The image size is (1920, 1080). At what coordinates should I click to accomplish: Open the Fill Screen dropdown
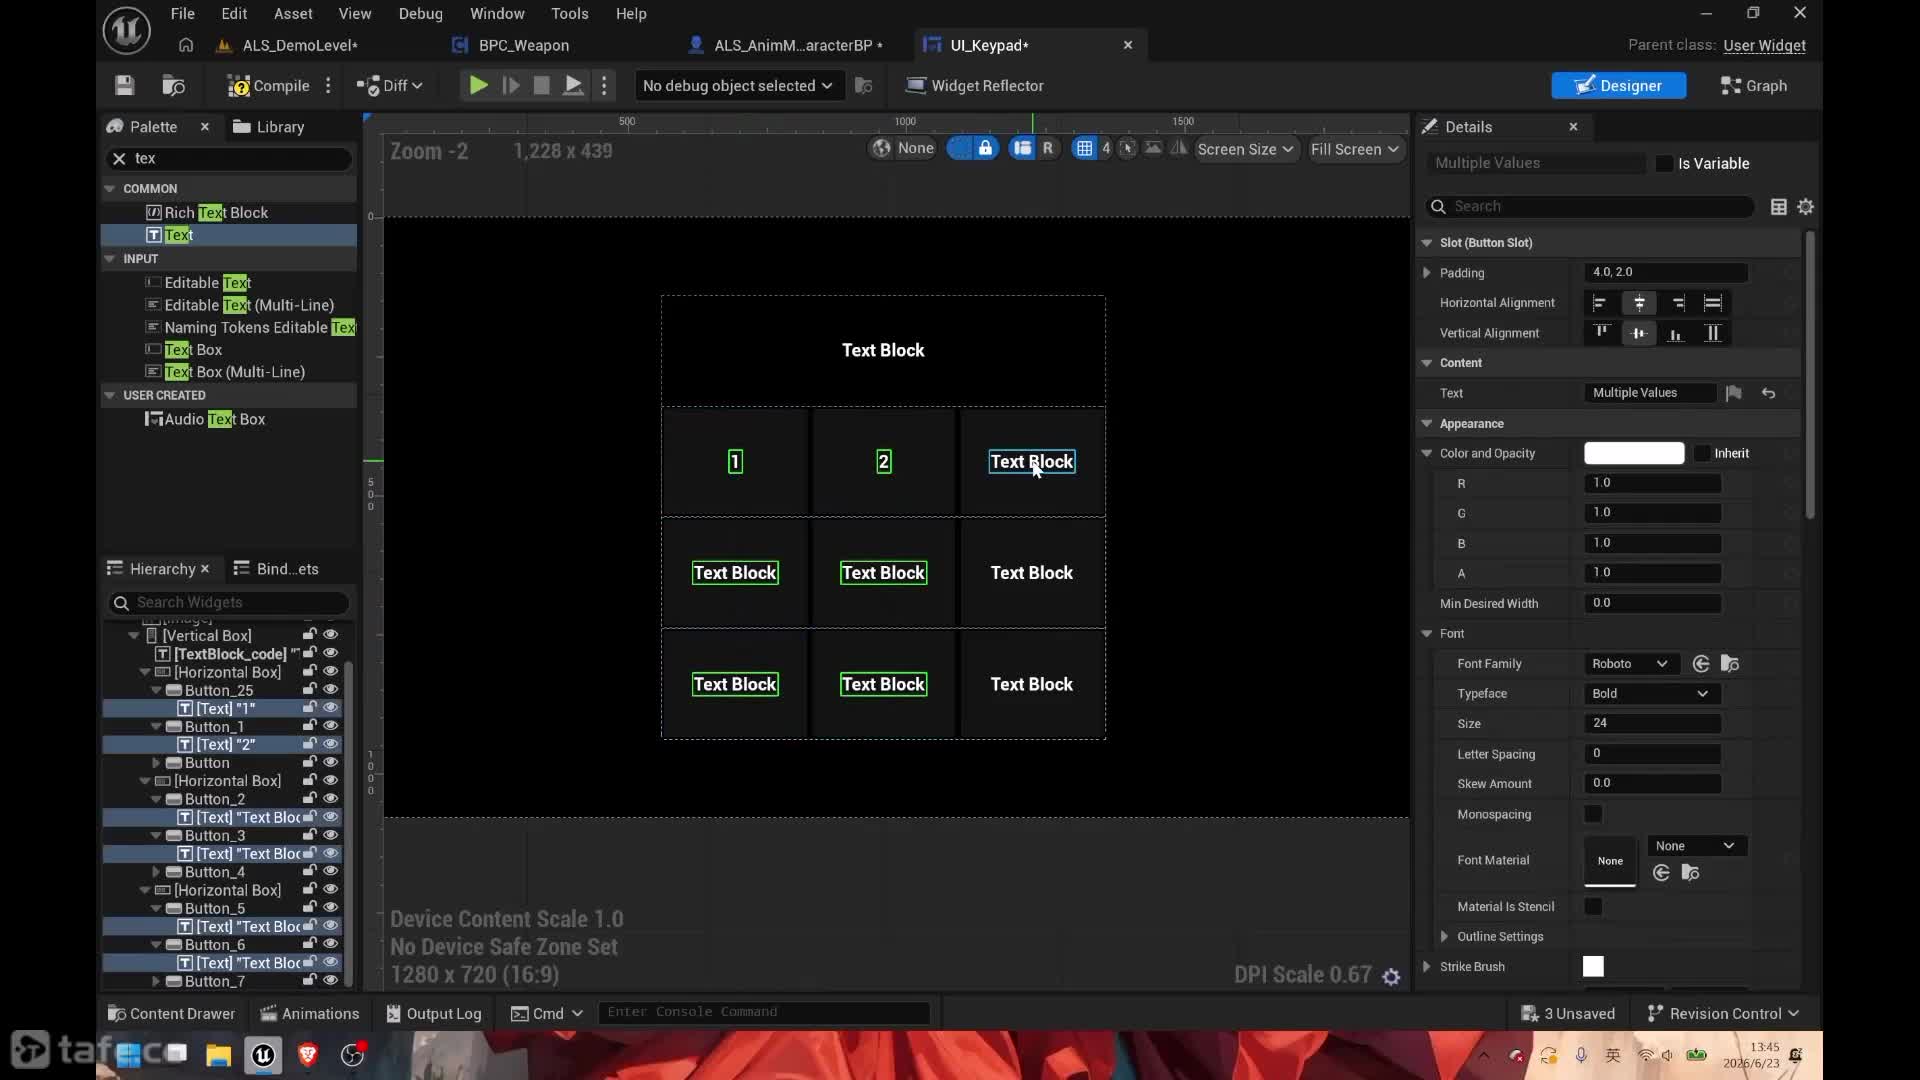click(1354, 149)
